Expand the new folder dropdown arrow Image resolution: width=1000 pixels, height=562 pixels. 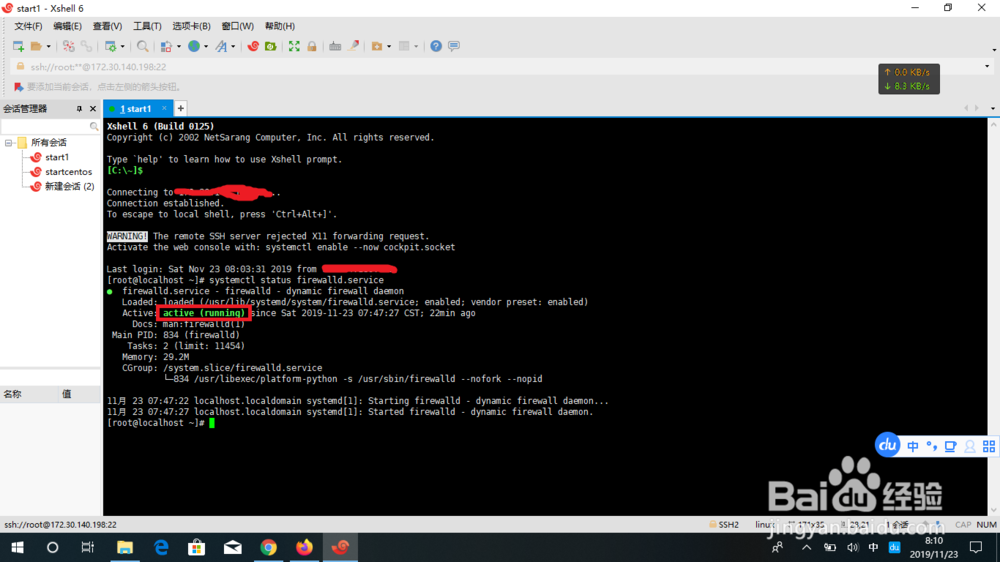coord(389,46)
